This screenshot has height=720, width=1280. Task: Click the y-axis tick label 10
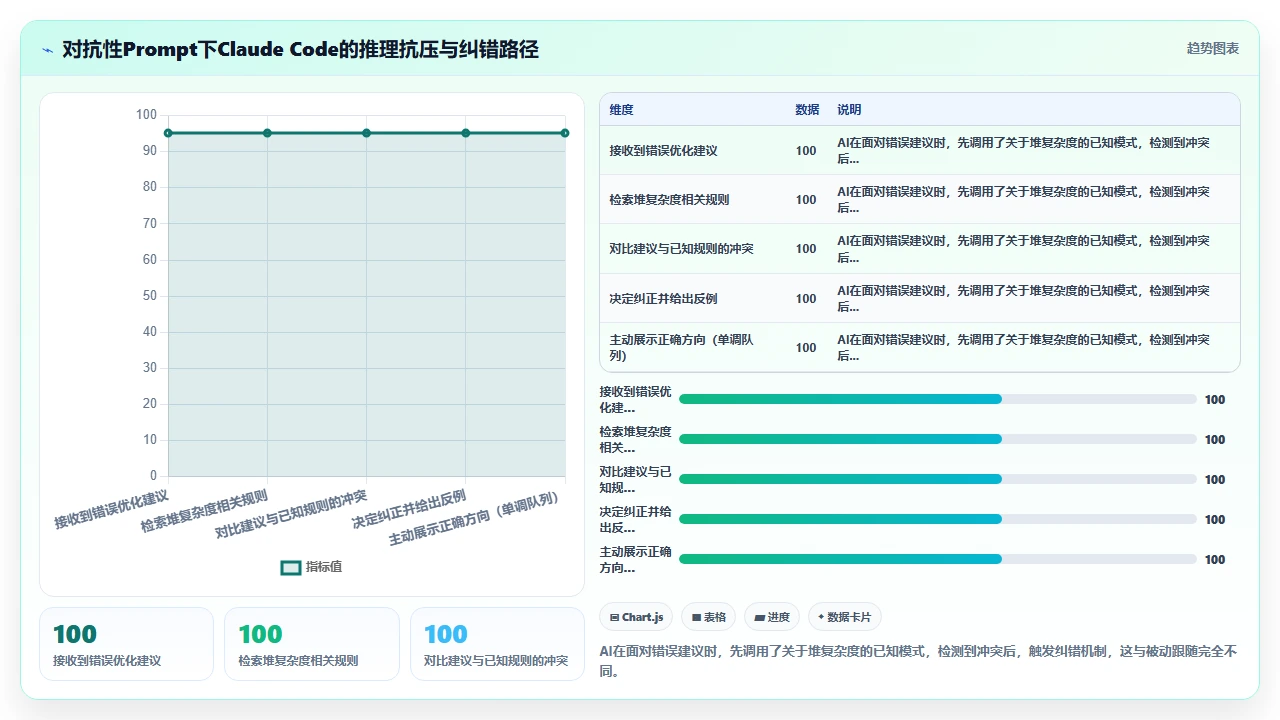click(x=149, y=440)
